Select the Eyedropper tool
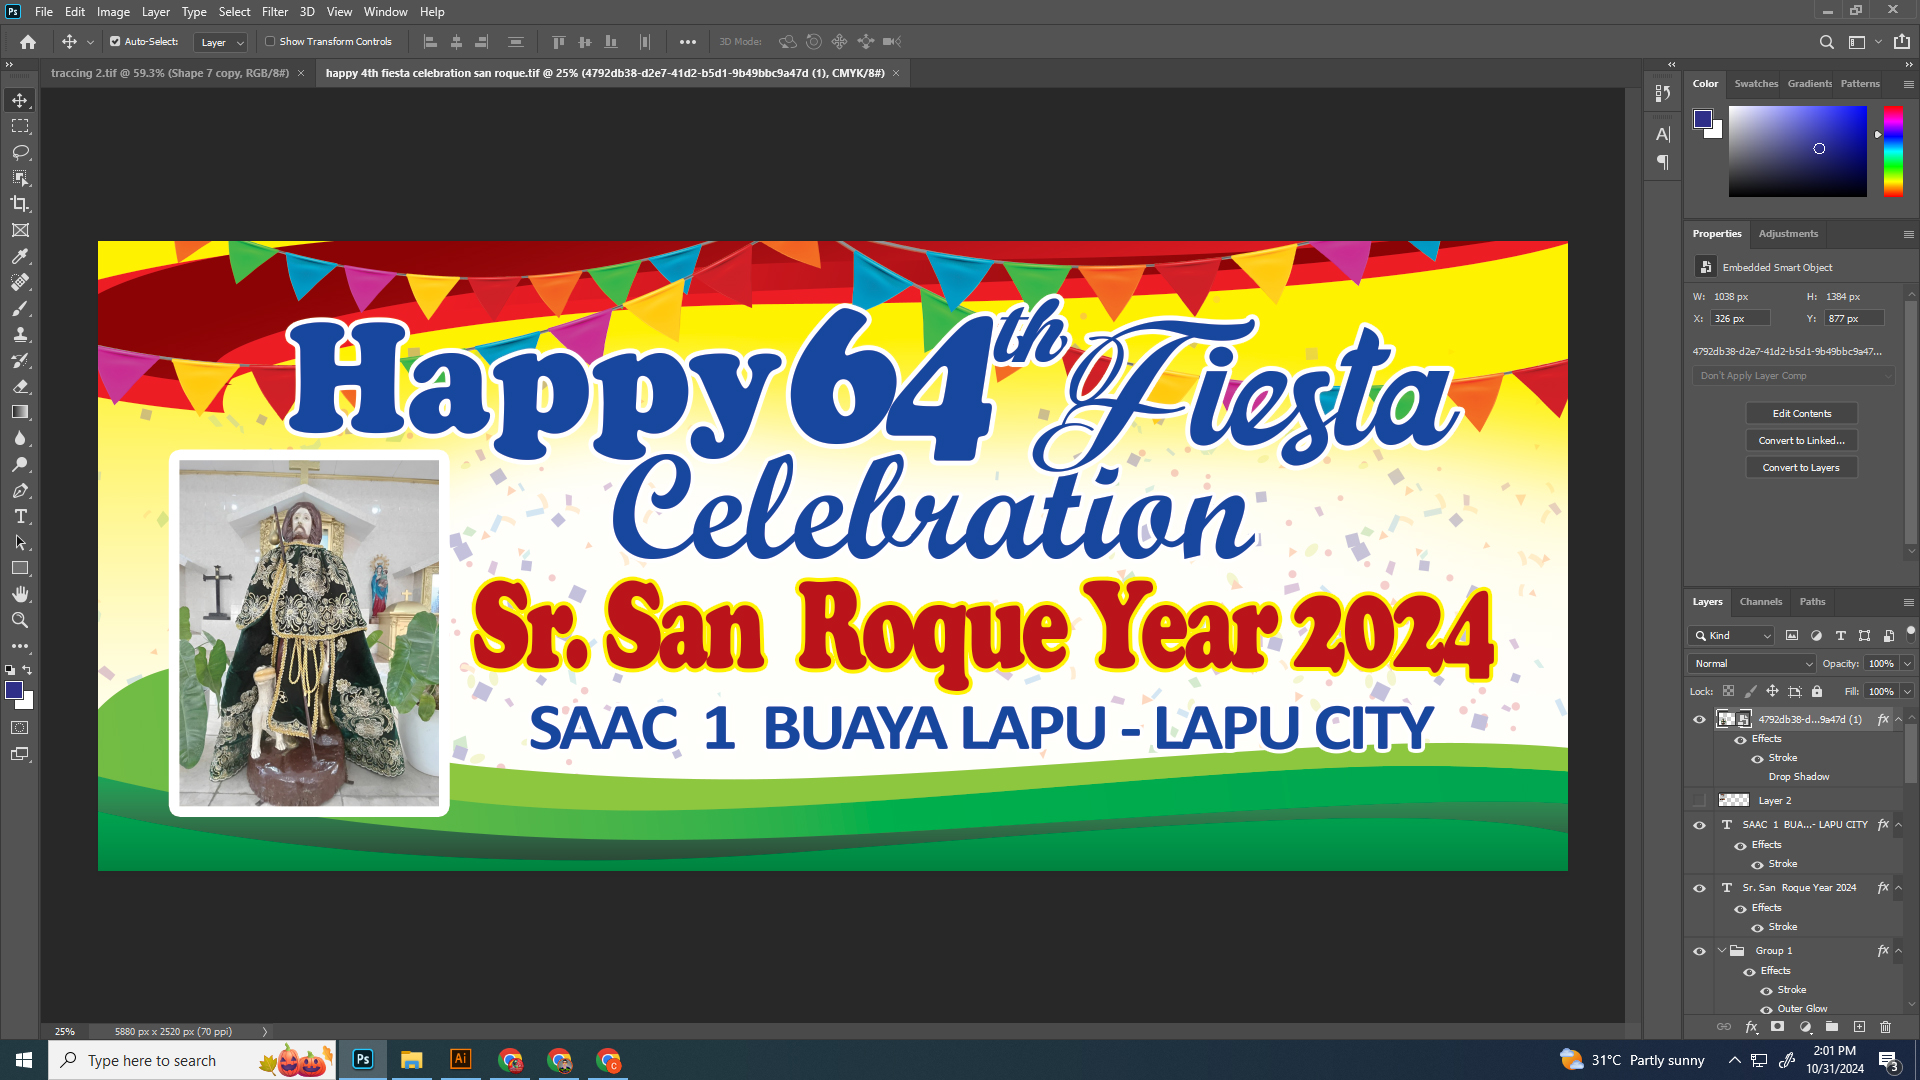This screenshot has height=1080, width=1920. 20,256
